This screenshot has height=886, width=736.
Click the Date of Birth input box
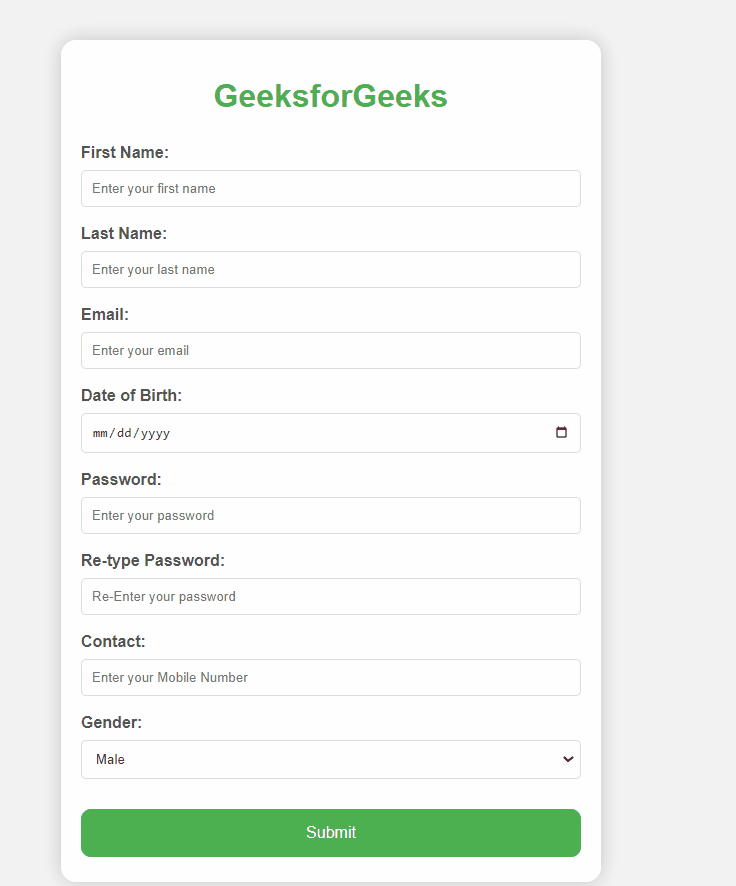click(x=300, y=433)
